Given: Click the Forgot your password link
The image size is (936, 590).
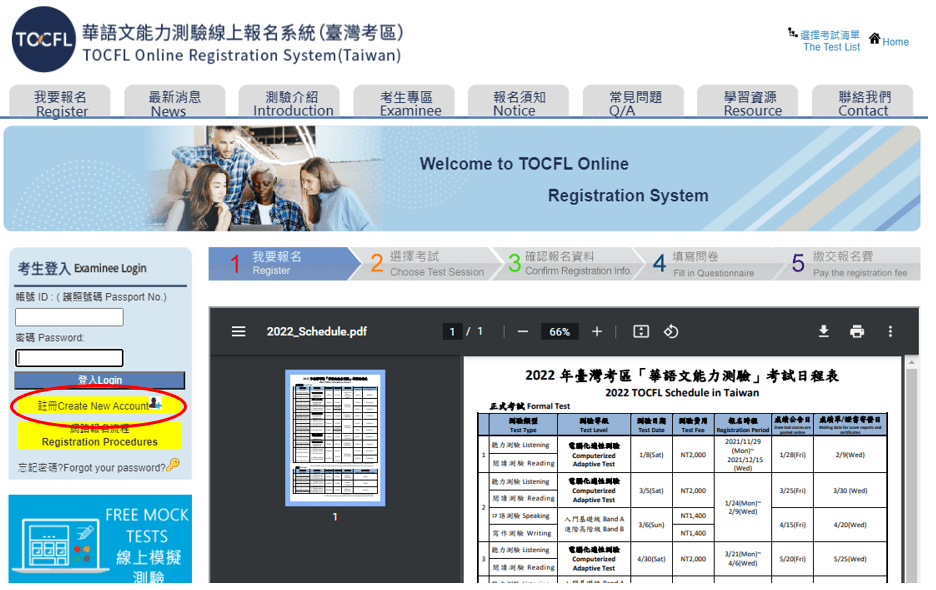Looking at the screenshot, I should (96, 467).
